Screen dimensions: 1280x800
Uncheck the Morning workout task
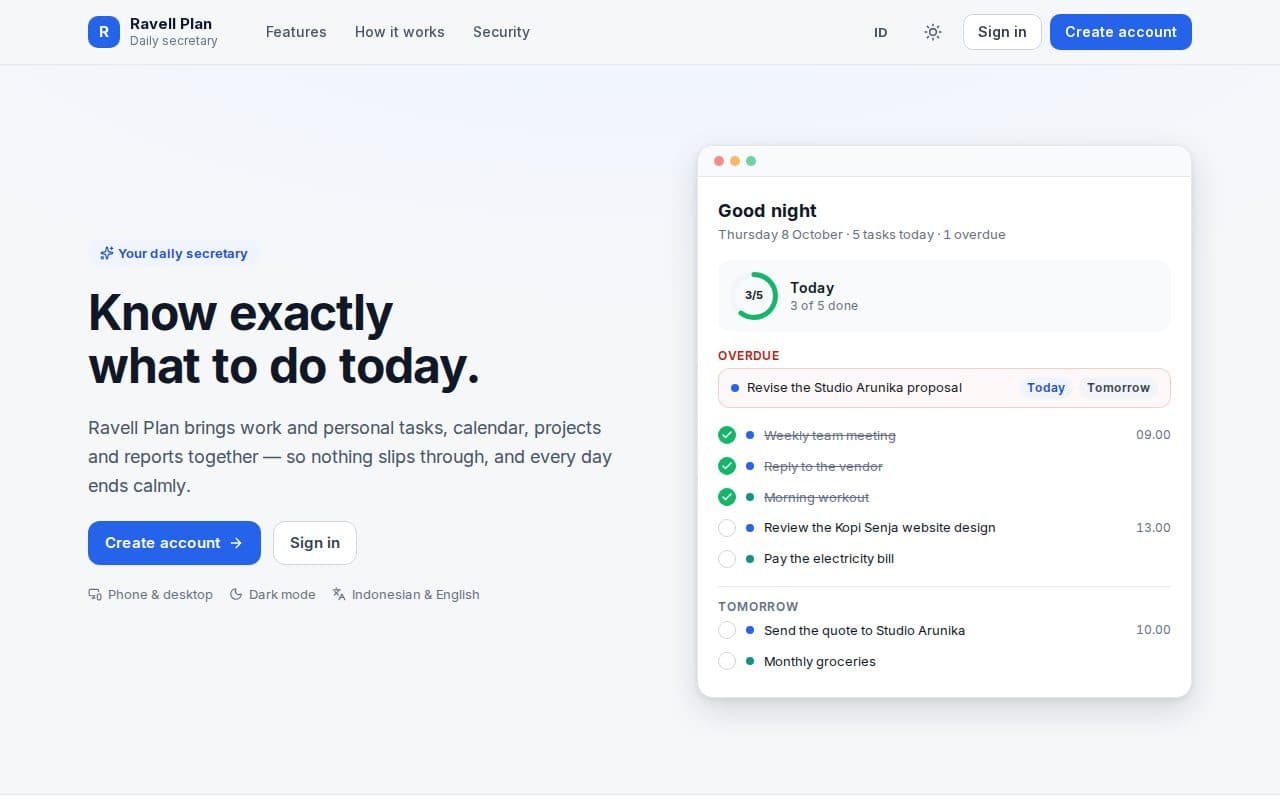(x=727, y=497)
